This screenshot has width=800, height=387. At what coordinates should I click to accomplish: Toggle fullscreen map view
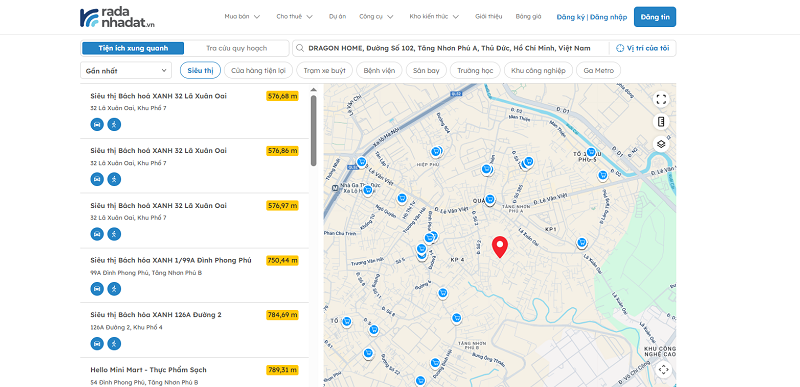tap(661, 99)
